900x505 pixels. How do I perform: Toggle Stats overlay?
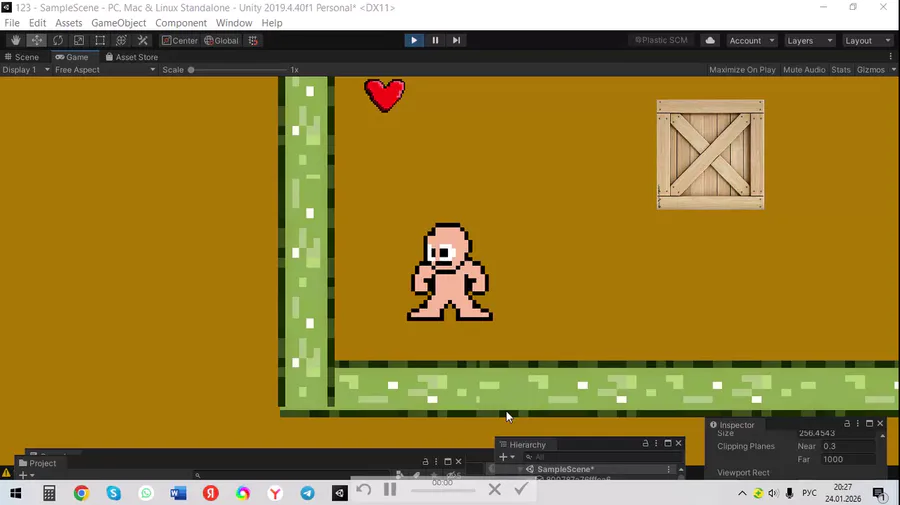pos(841,69)
